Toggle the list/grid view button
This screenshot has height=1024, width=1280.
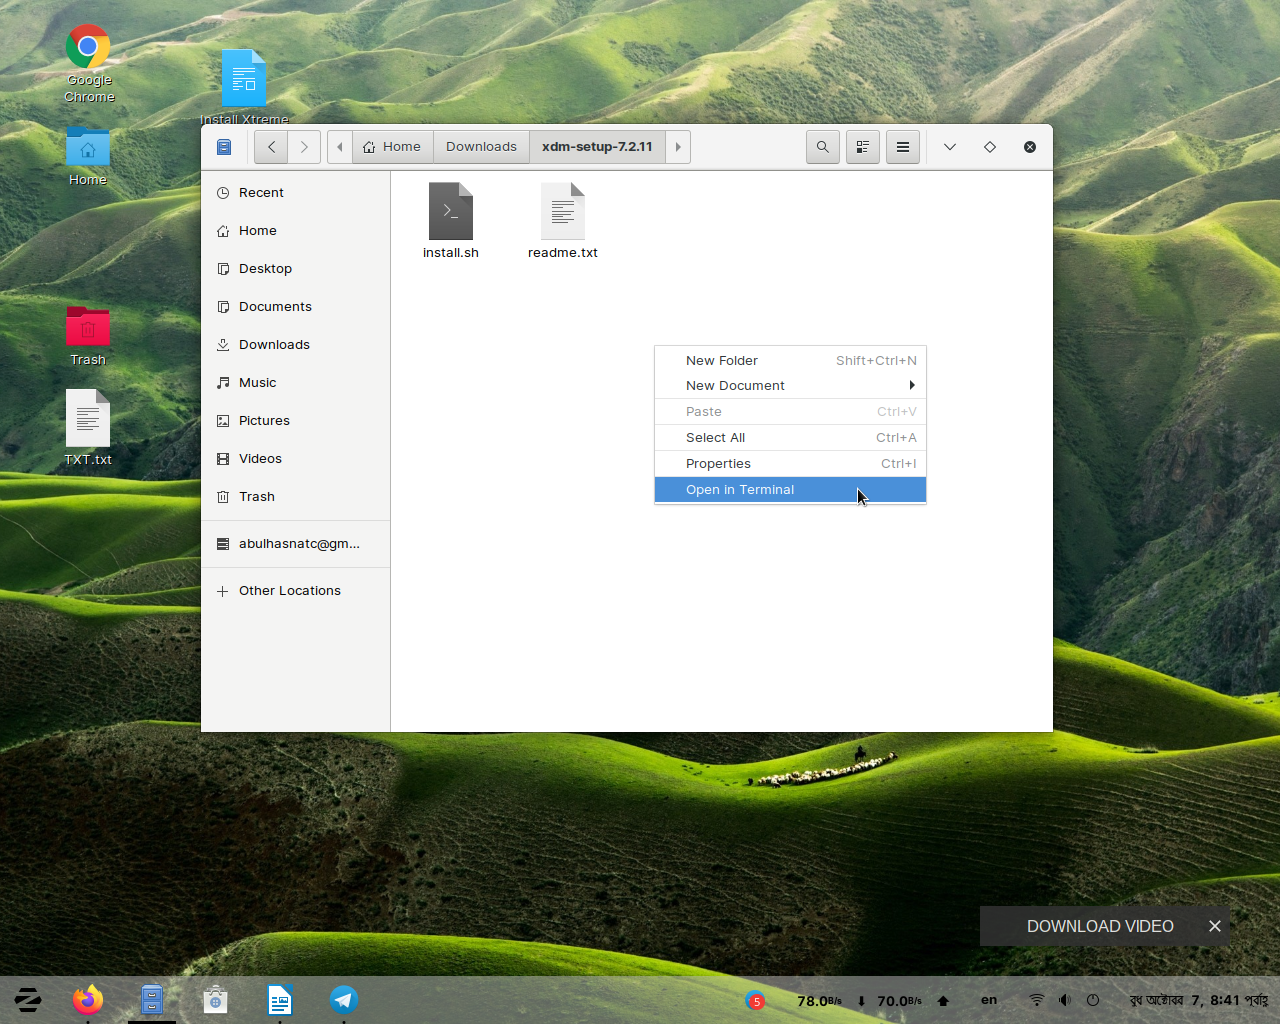862,147
